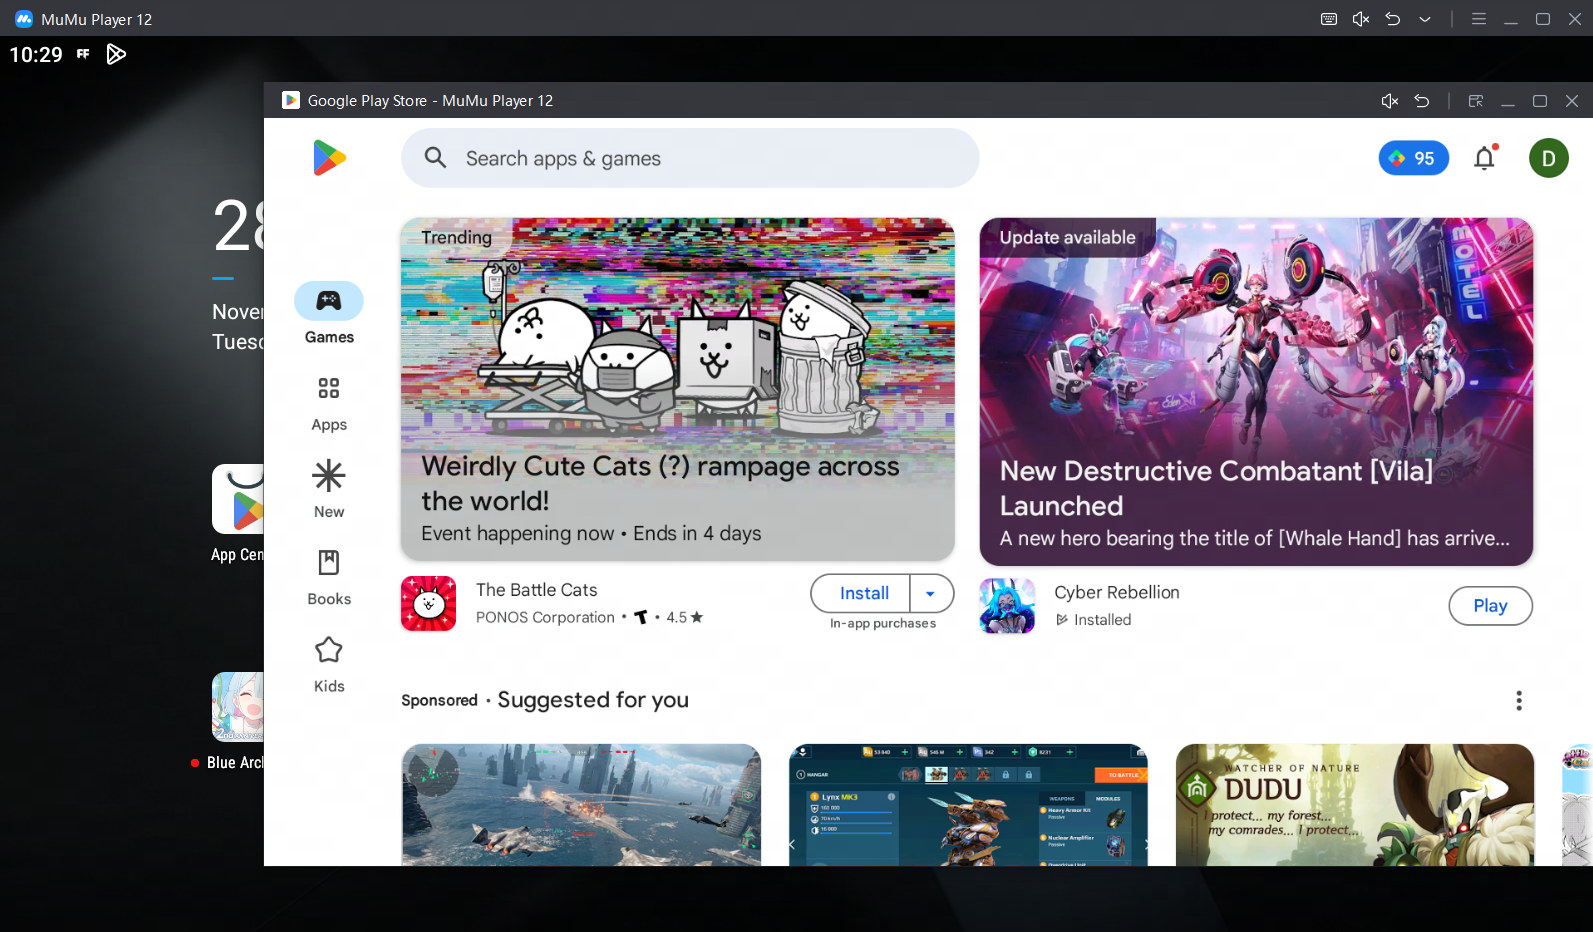
Task: Install The Battle Cats
Action: pyautogui.click(x=863, y=593)
